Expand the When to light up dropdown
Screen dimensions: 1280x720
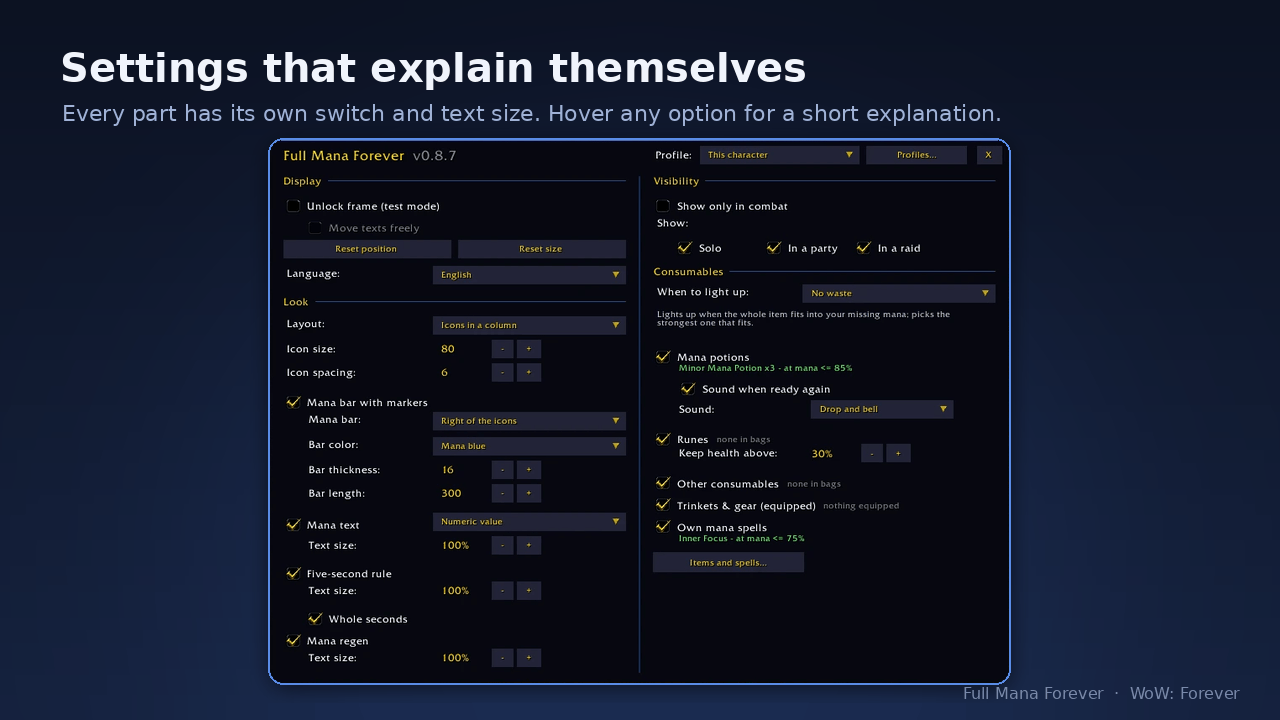[899, 293]
